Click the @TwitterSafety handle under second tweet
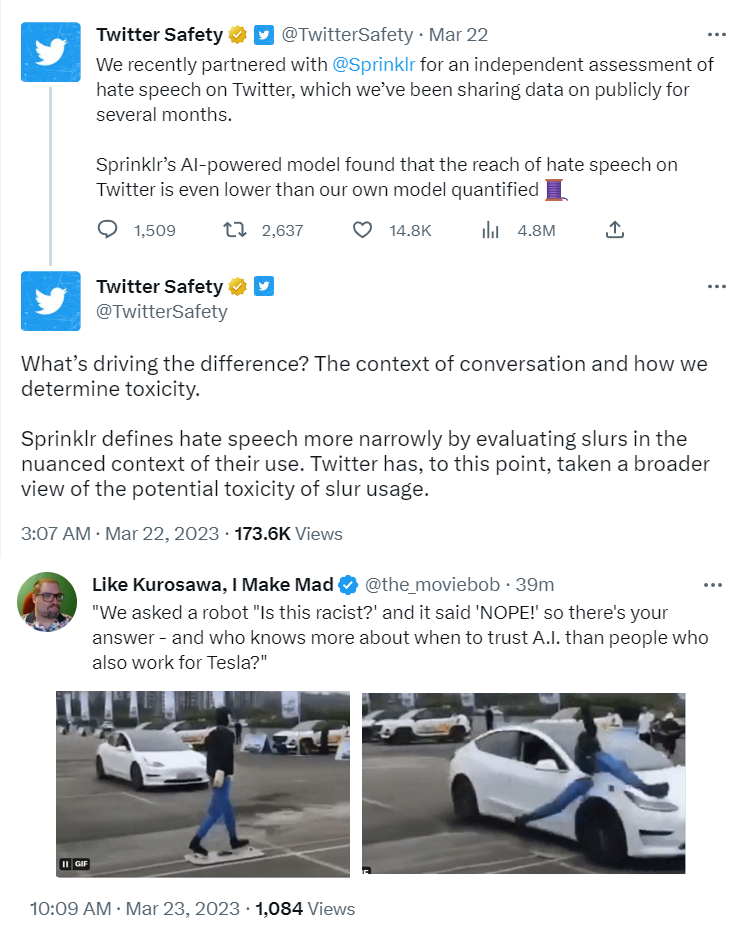The image size is (734, 931). point(161,311)
